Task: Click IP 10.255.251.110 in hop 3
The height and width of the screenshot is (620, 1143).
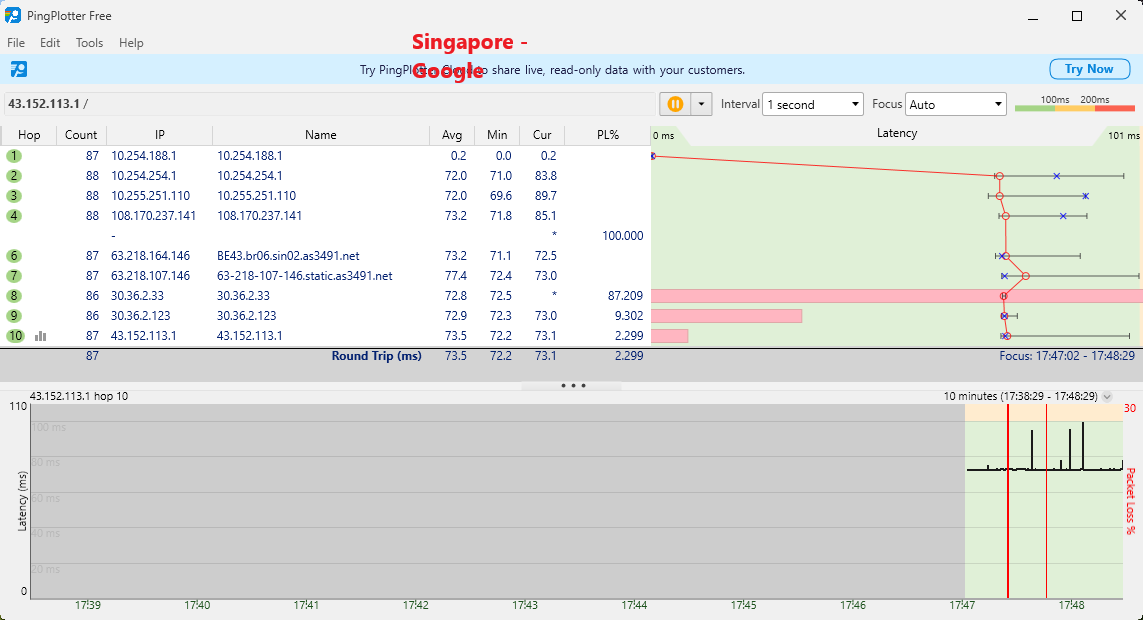Action: (x=151, y=196)
